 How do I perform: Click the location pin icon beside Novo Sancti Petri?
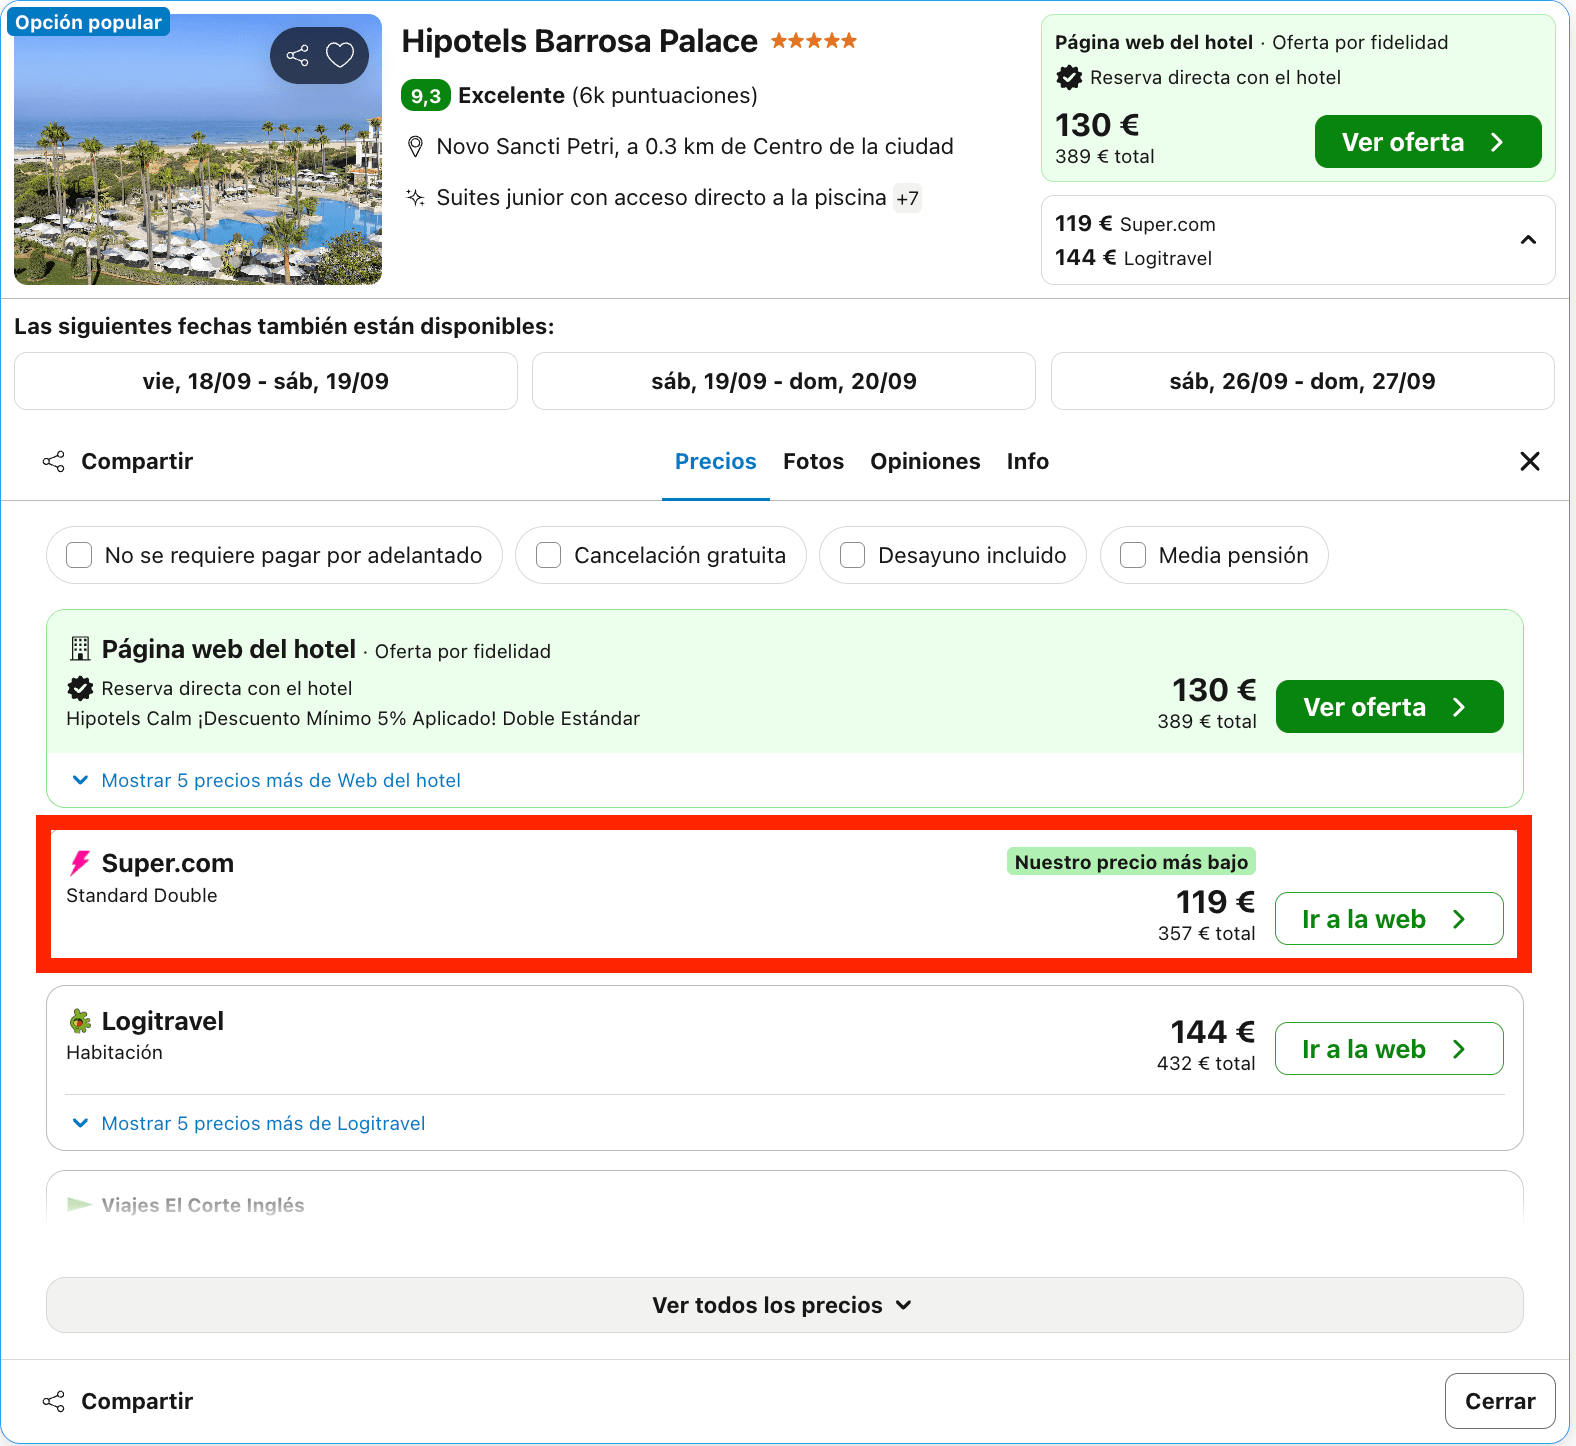tap(416, 147)
